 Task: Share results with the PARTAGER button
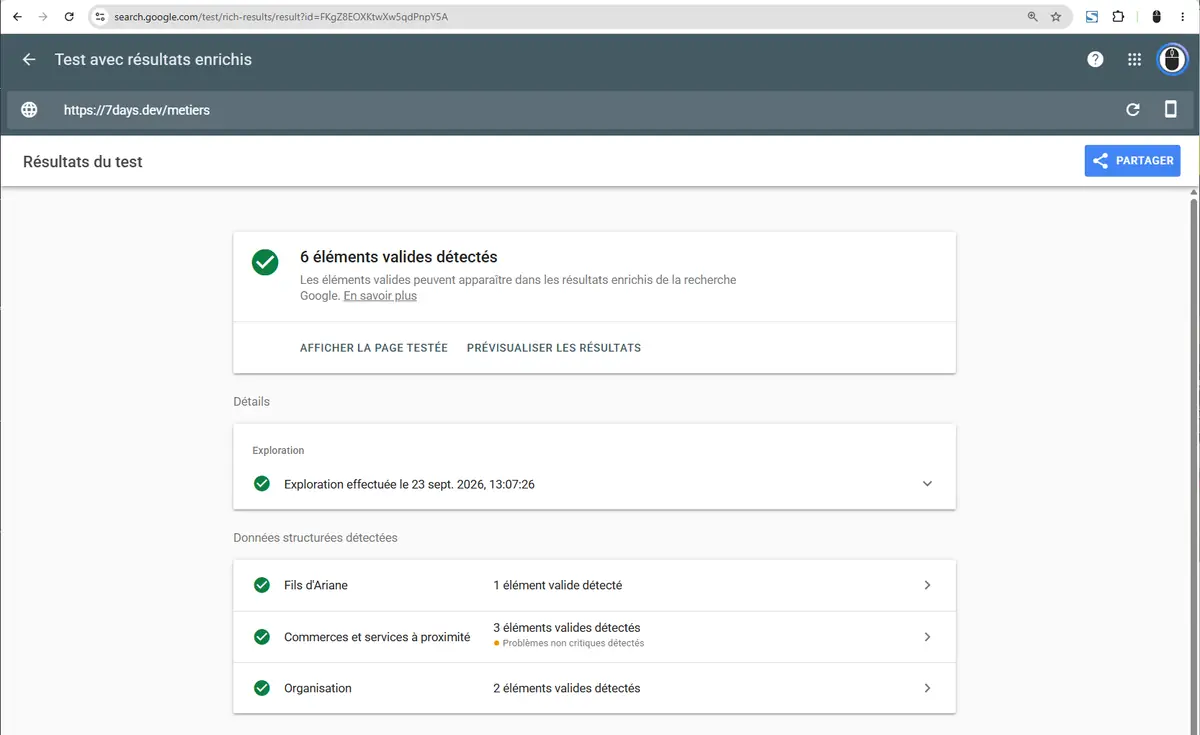point(1132,161)
